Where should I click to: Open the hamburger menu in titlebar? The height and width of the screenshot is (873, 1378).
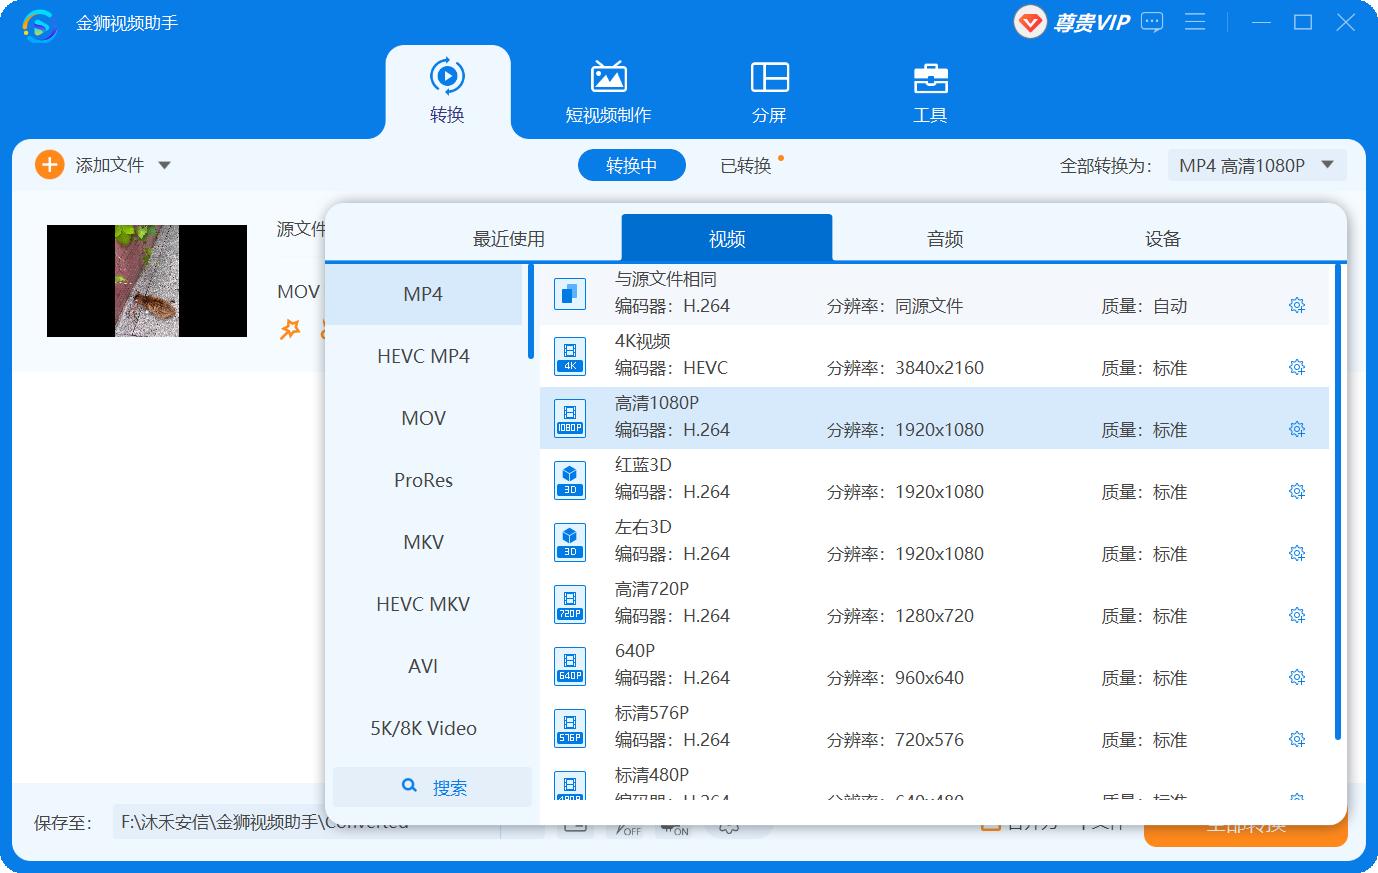pyautogui.click(x=1195, y=22)
